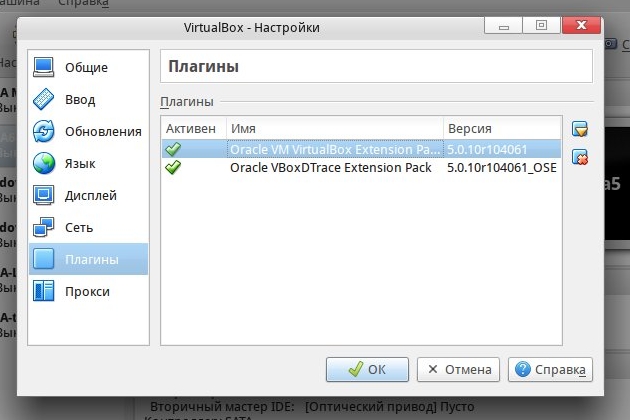Click green checkmark of Oracle VM VirtualBox row

click(x=173, y=149)
